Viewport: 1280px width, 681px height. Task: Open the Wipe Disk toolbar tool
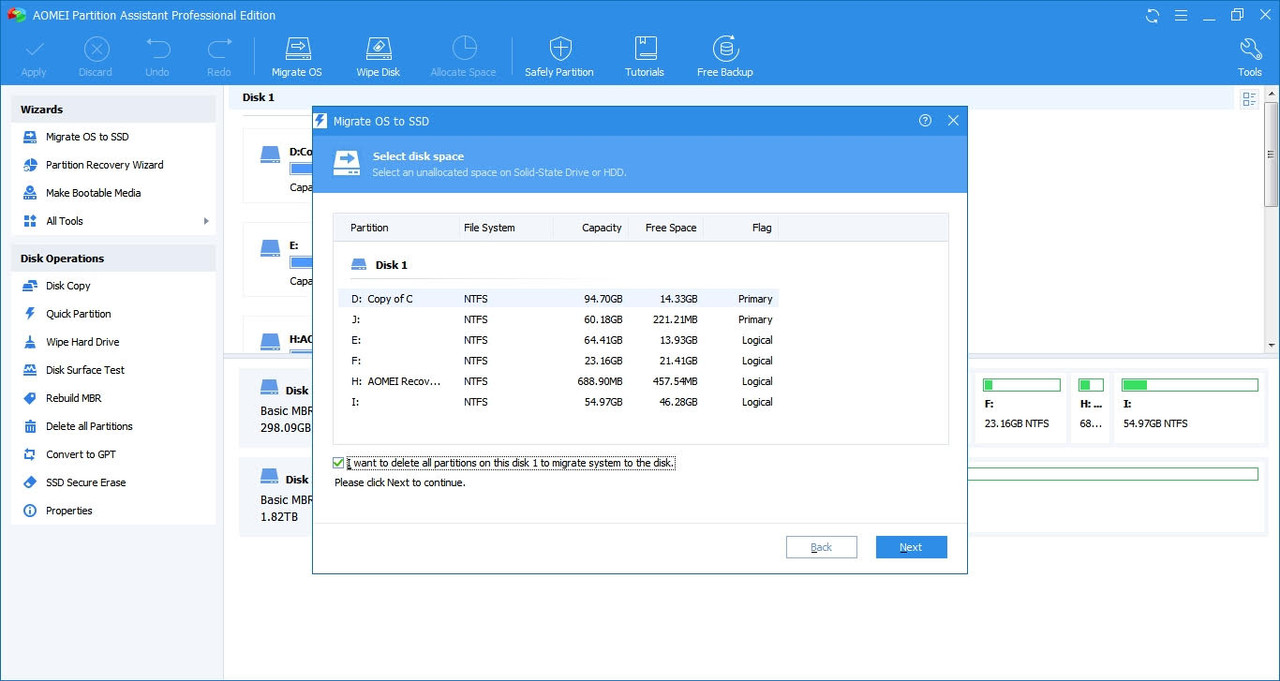[x=378, y=57]
